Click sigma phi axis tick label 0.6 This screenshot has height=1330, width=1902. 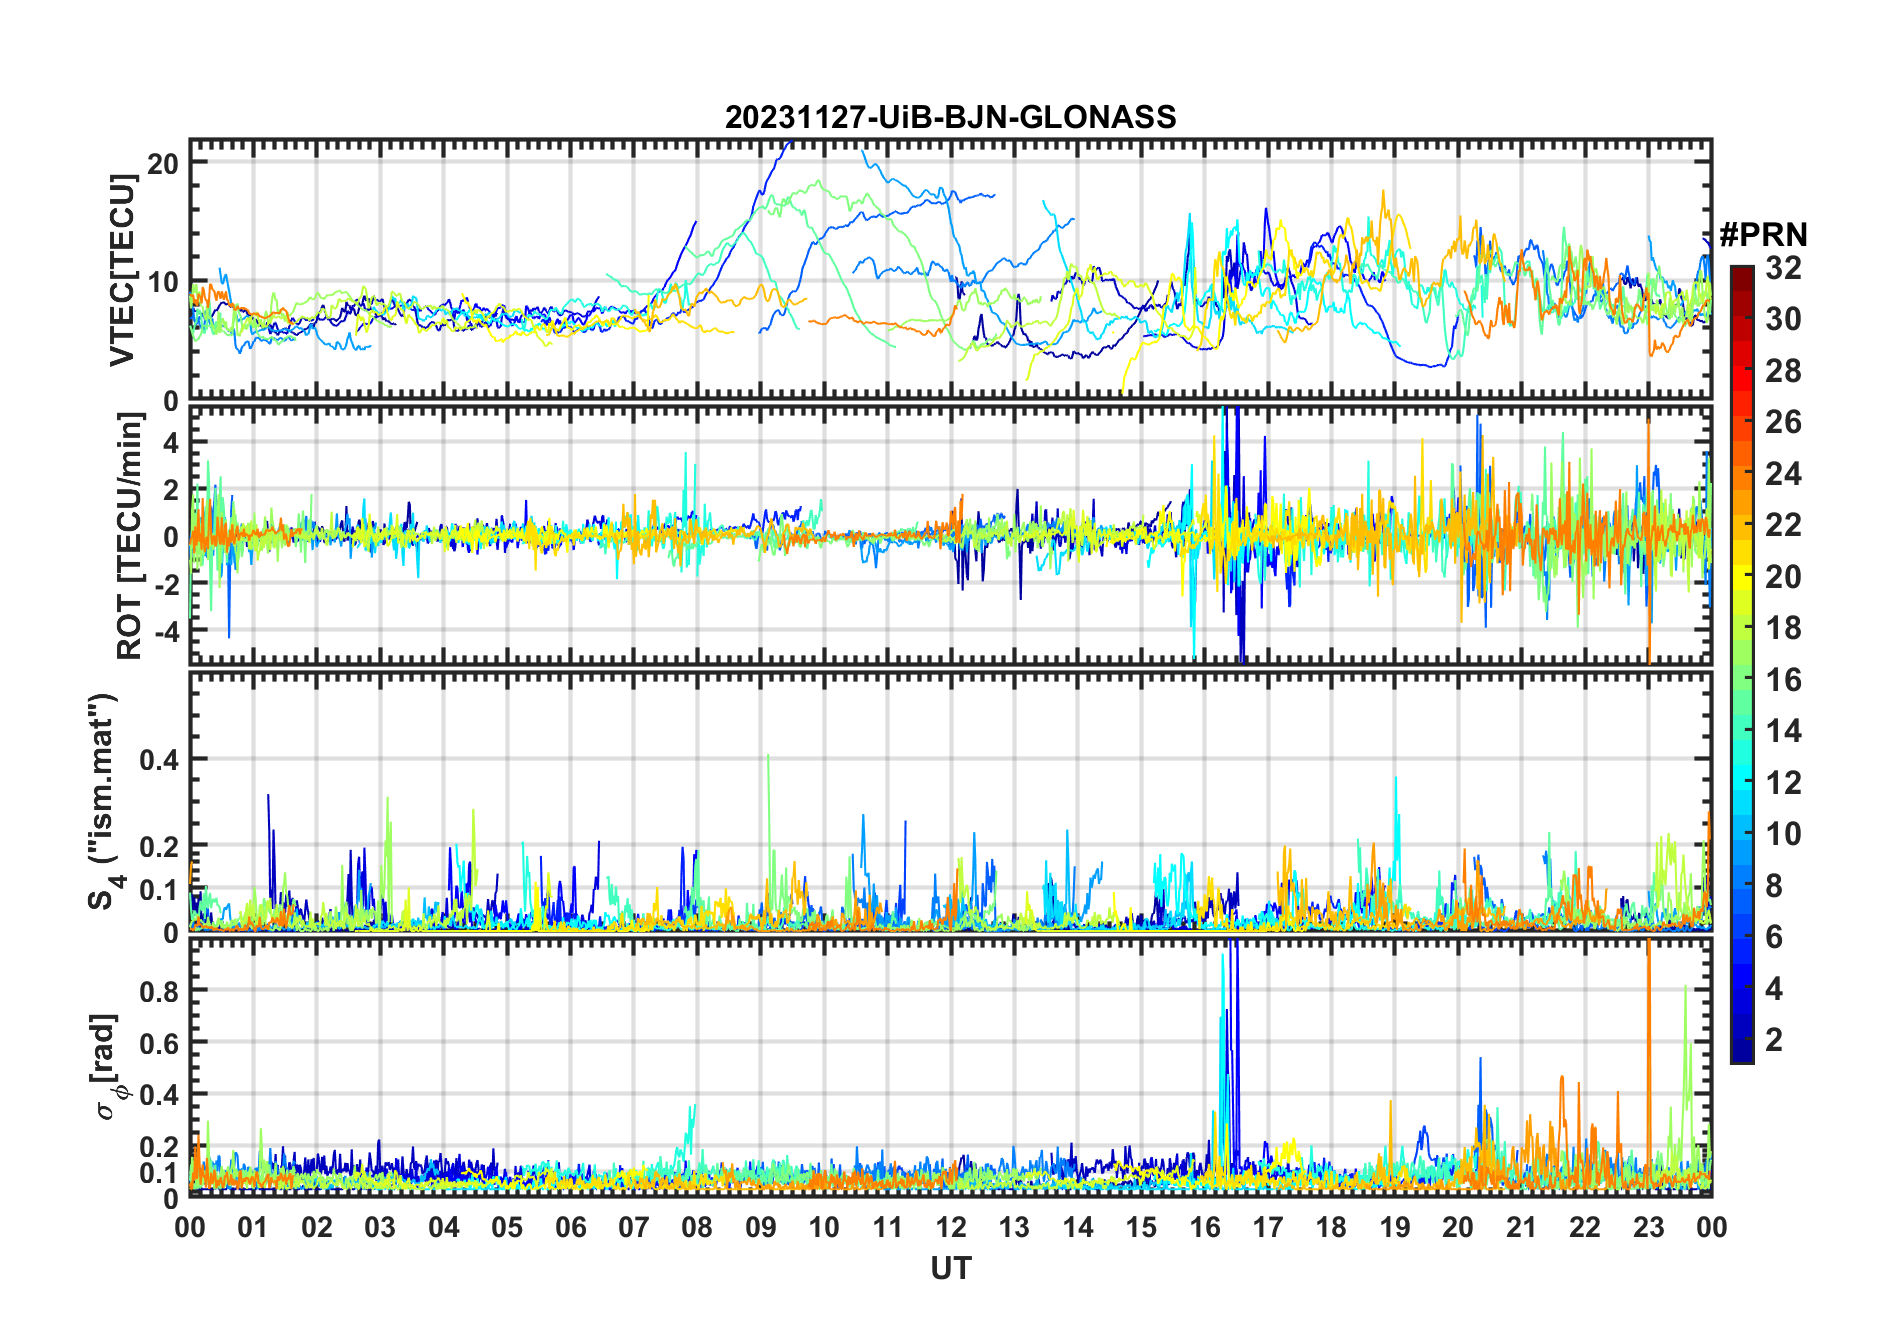(160, 1043)
